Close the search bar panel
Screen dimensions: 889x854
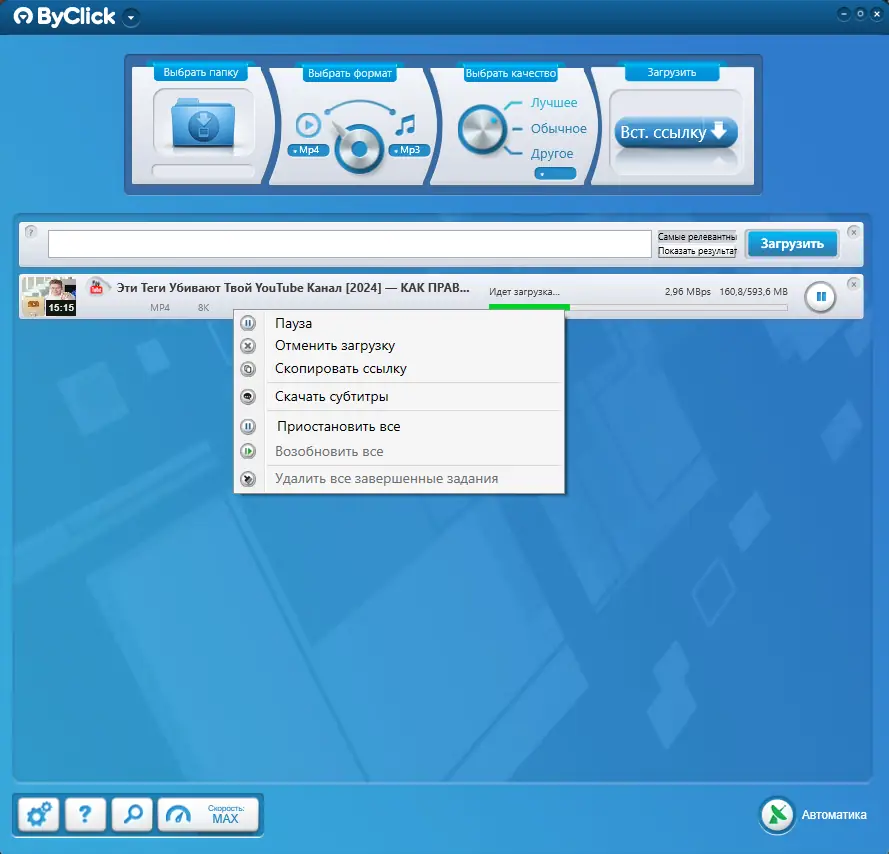[x=853, y=232]
